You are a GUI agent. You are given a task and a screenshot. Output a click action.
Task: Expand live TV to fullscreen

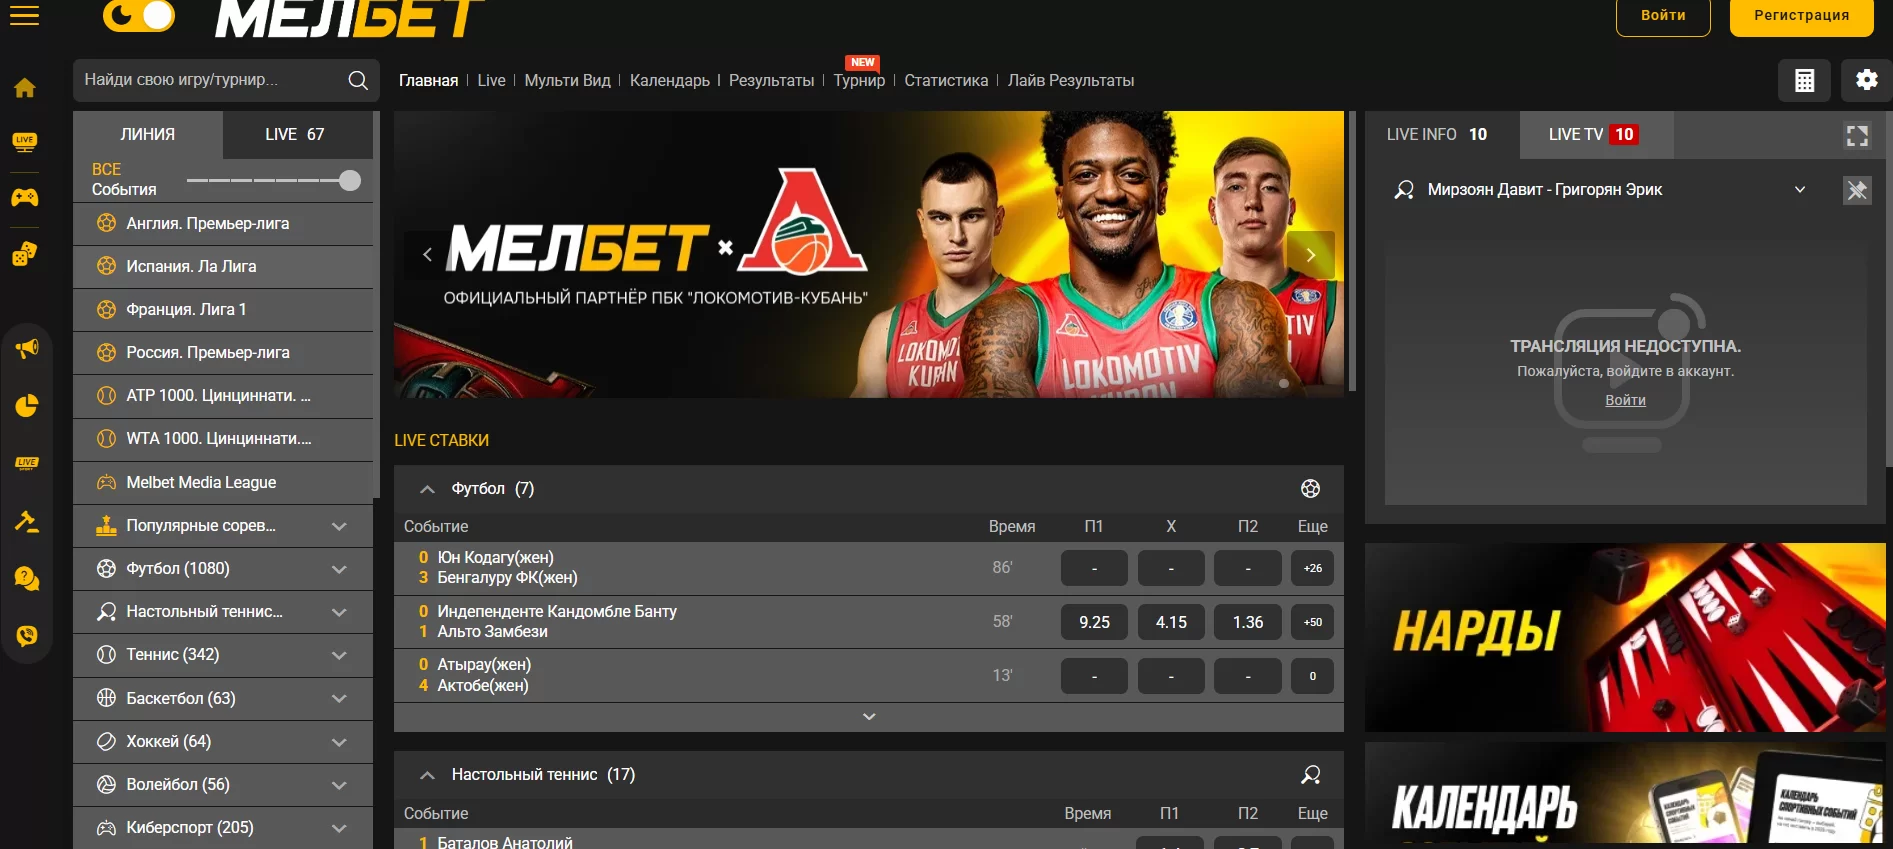(1857, 136)
